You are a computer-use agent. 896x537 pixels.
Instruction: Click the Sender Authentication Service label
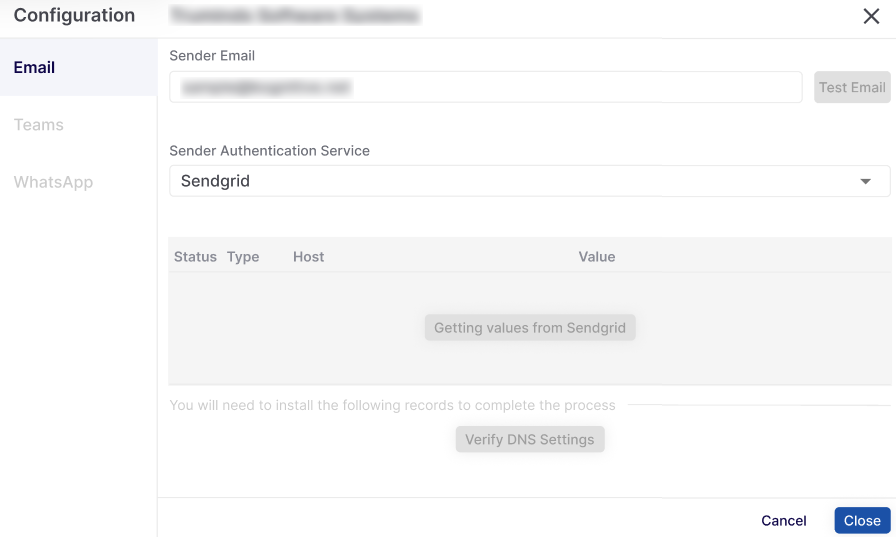[269, 151]
